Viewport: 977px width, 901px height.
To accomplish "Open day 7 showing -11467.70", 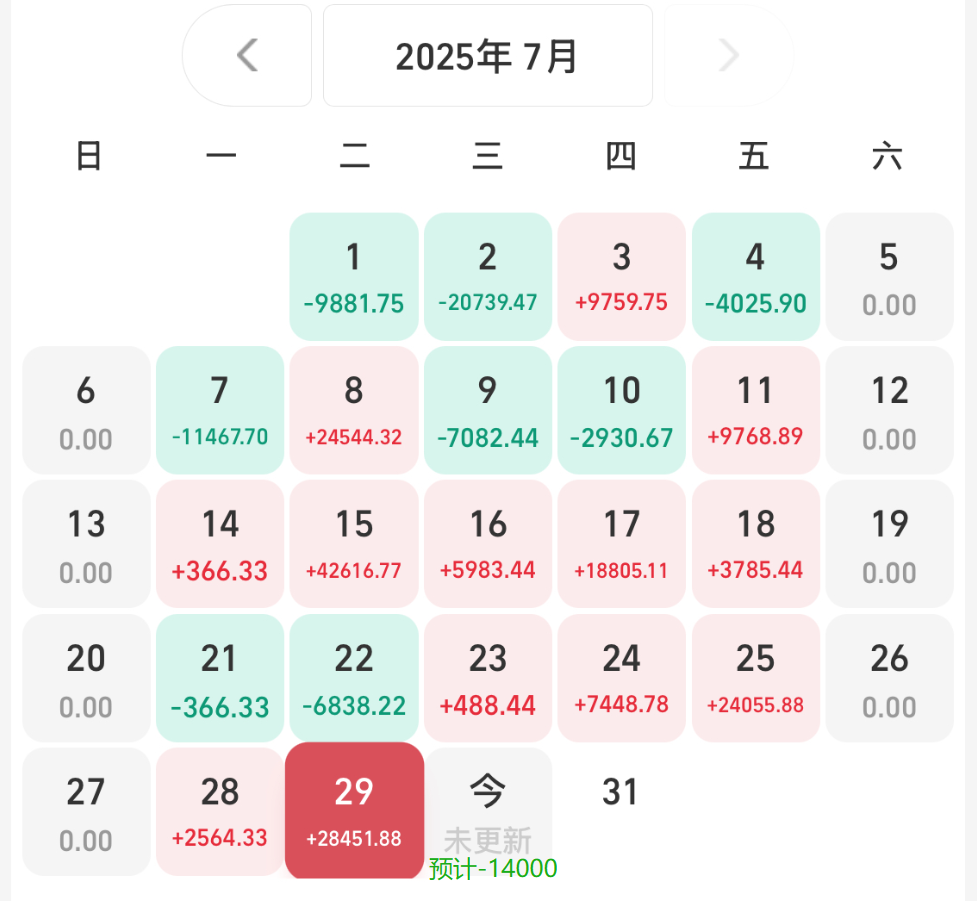I will (x=220, y=410).
